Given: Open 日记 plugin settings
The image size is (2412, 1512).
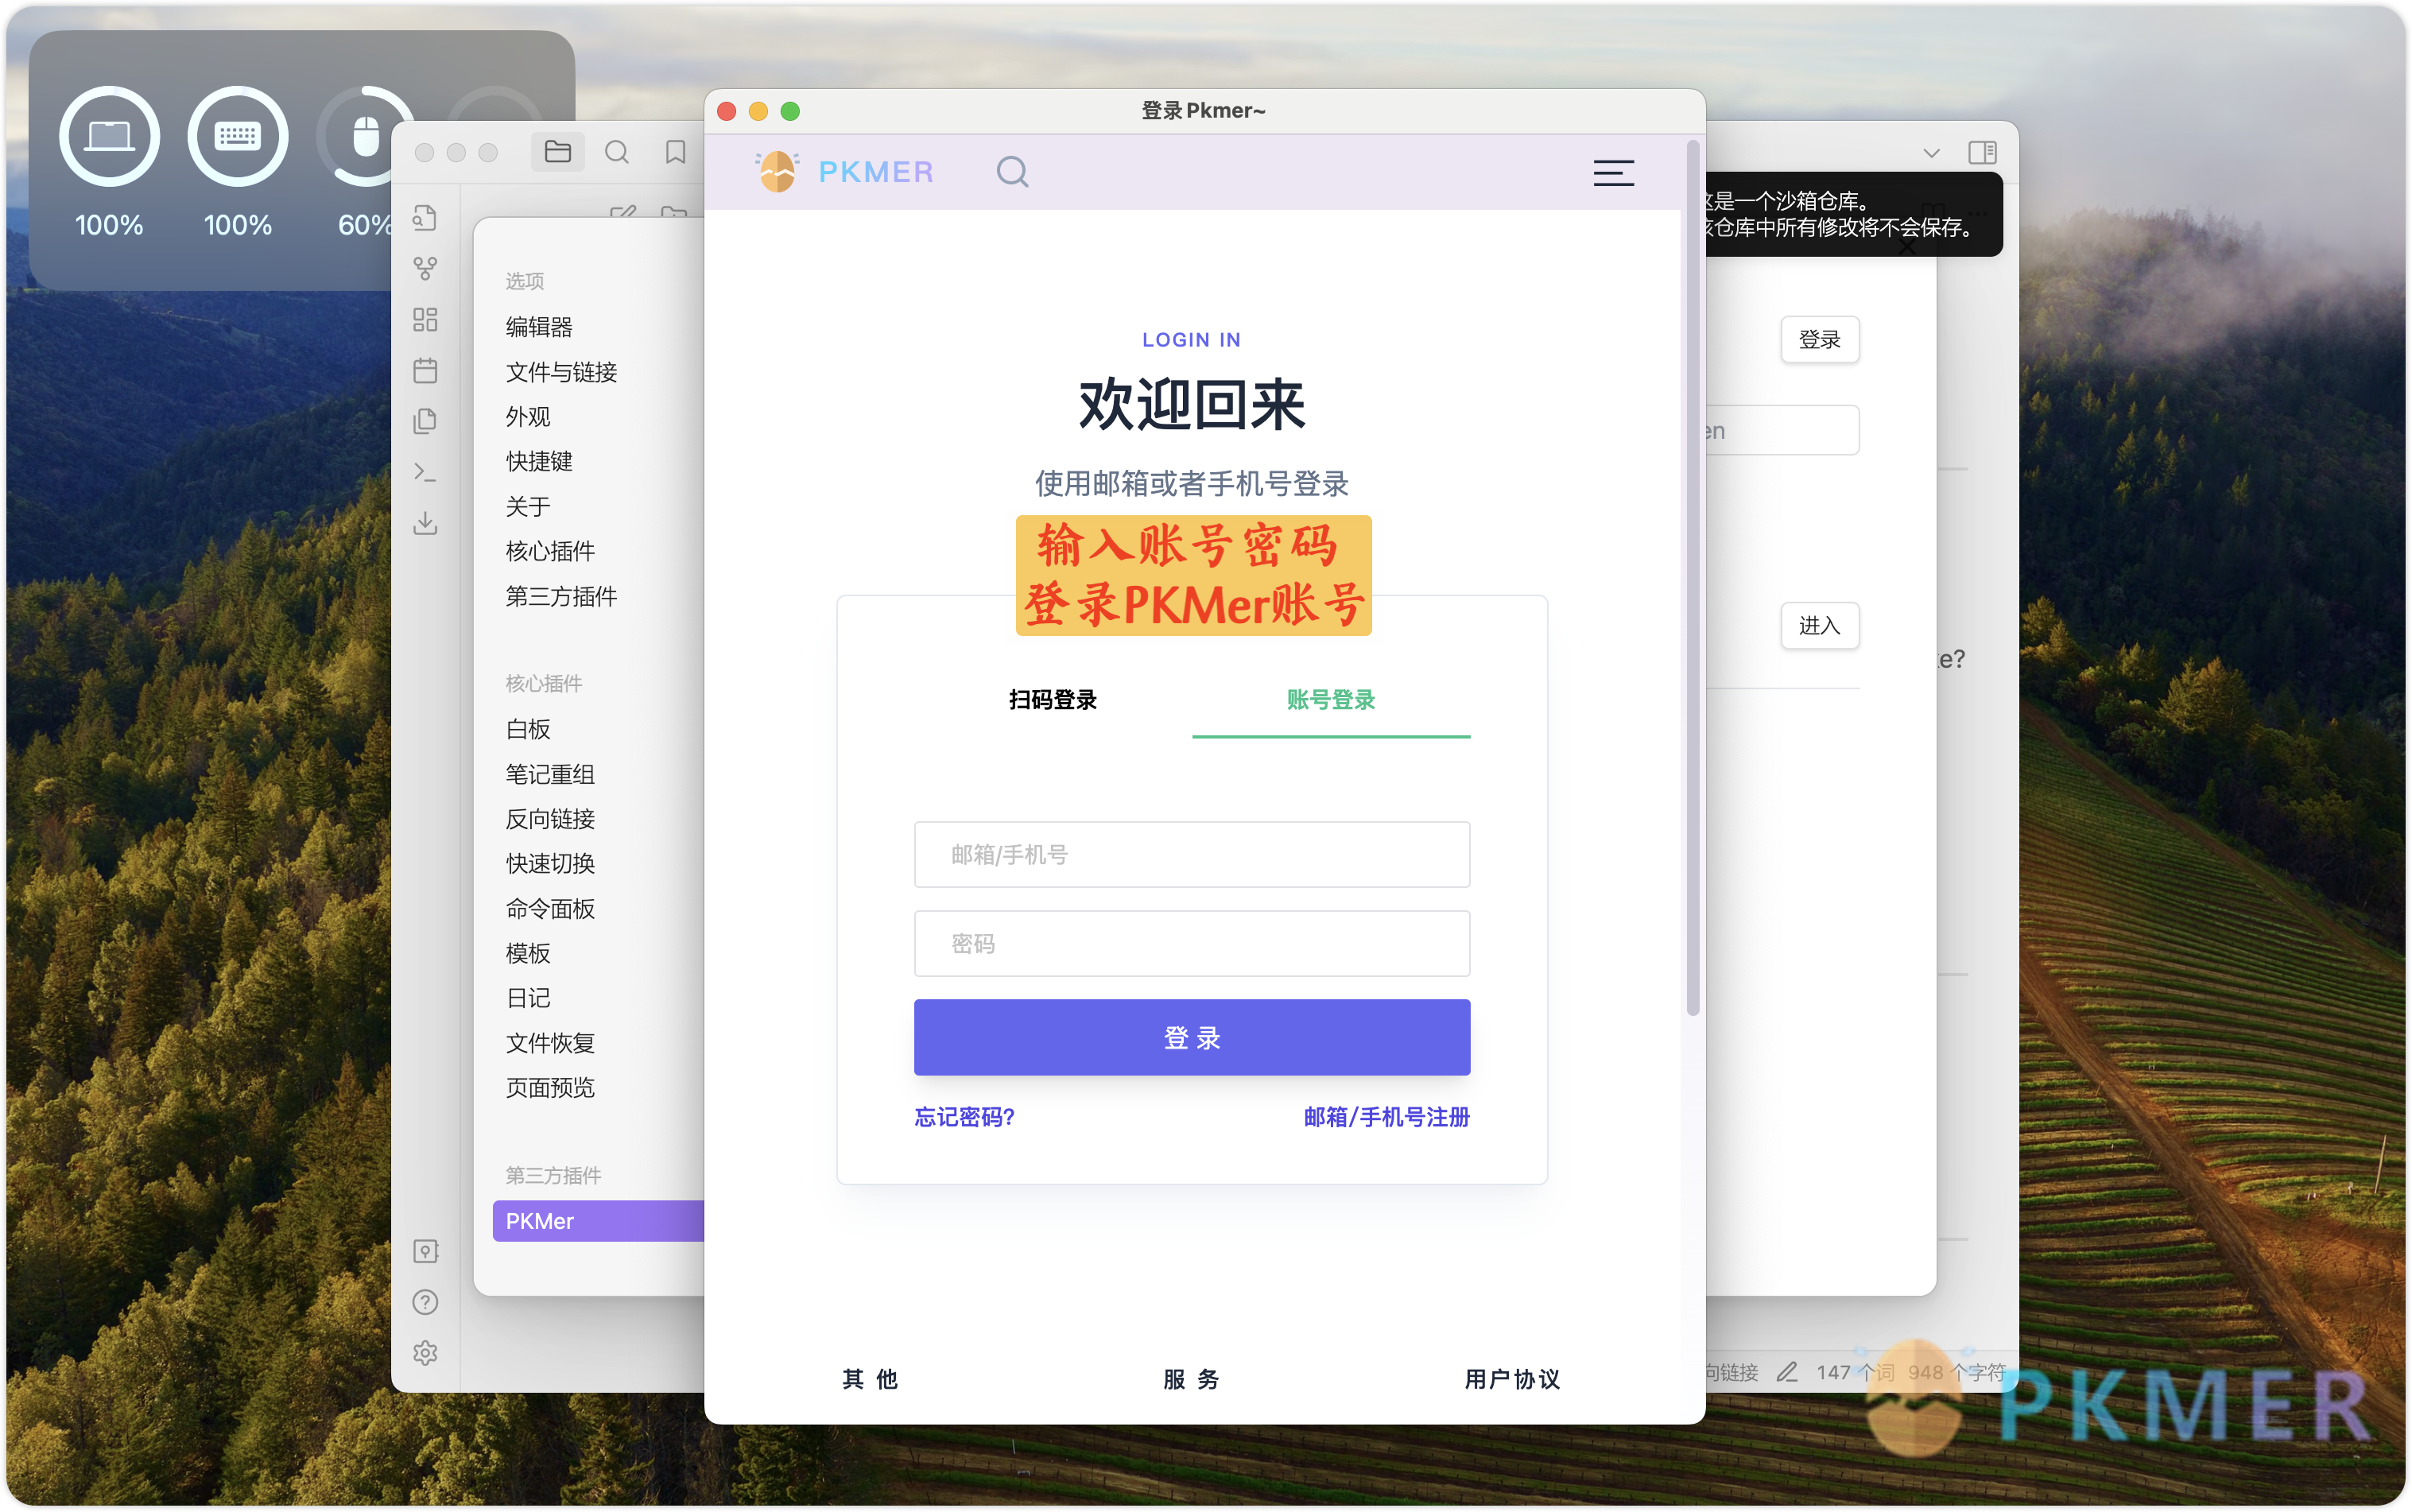Looking at the screenshot, I should [527, 997].
